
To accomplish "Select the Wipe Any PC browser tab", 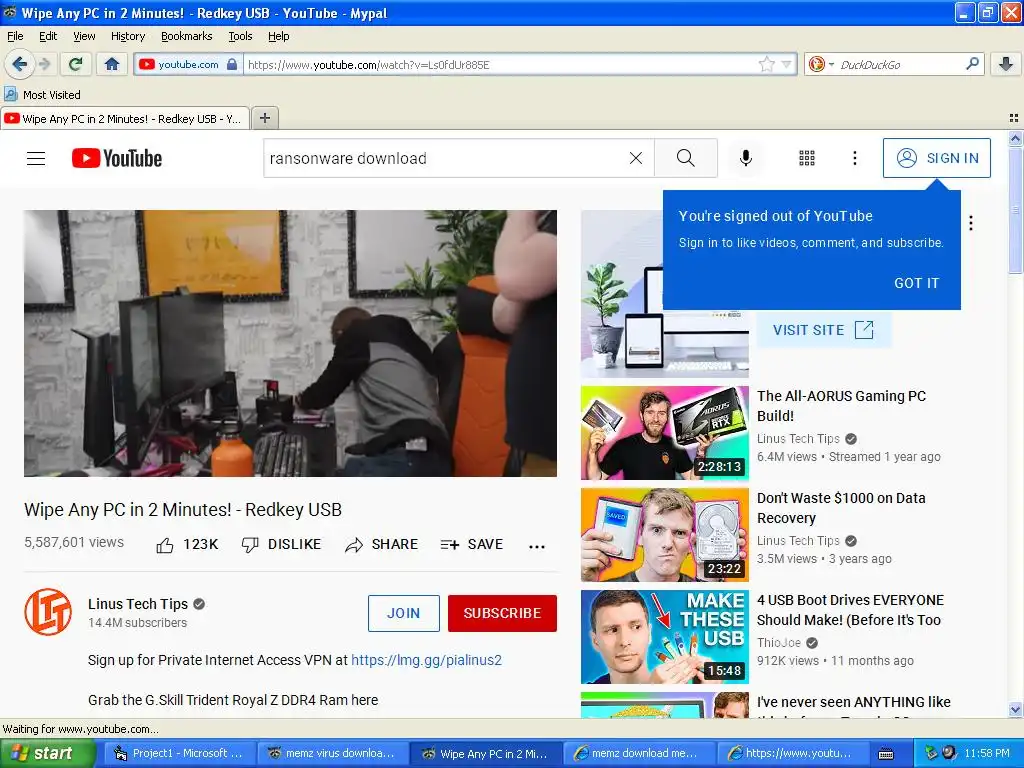I will pos(124,118).
